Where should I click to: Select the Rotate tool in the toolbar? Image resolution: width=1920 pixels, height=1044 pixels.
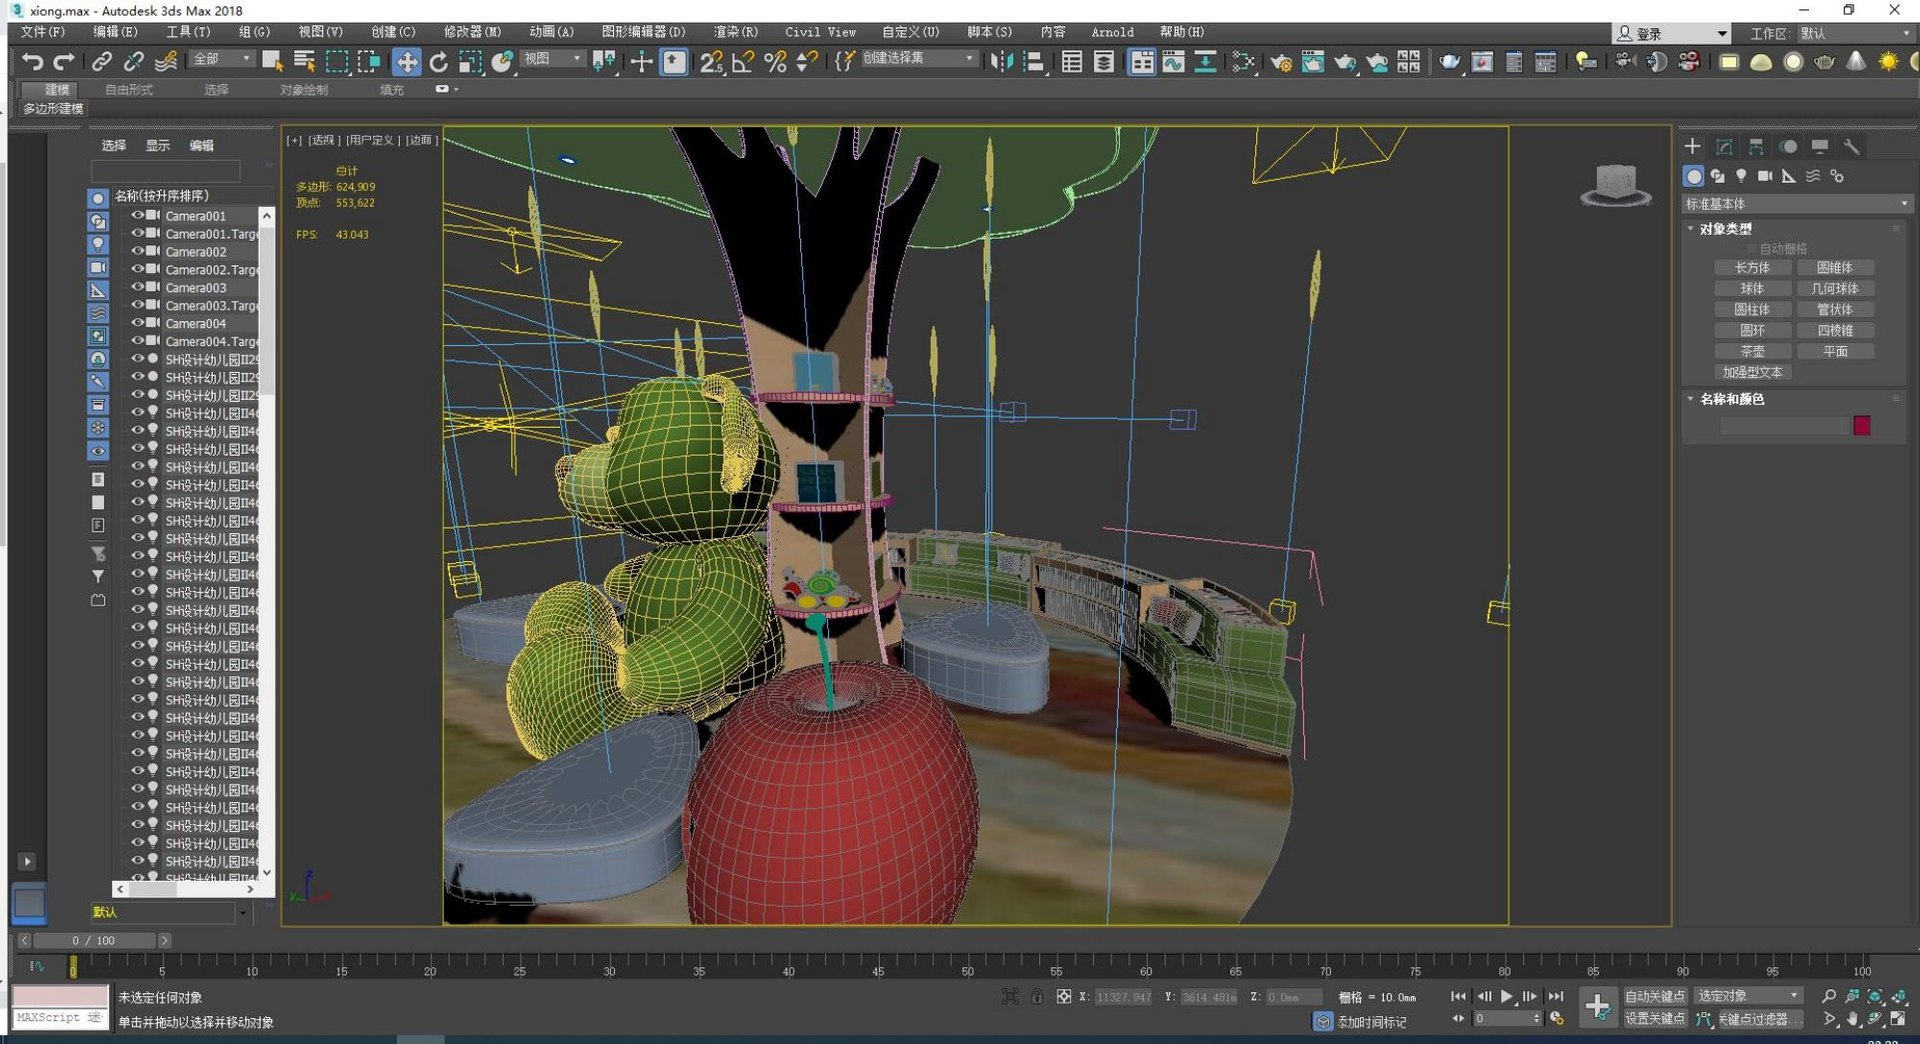point(438,62)
